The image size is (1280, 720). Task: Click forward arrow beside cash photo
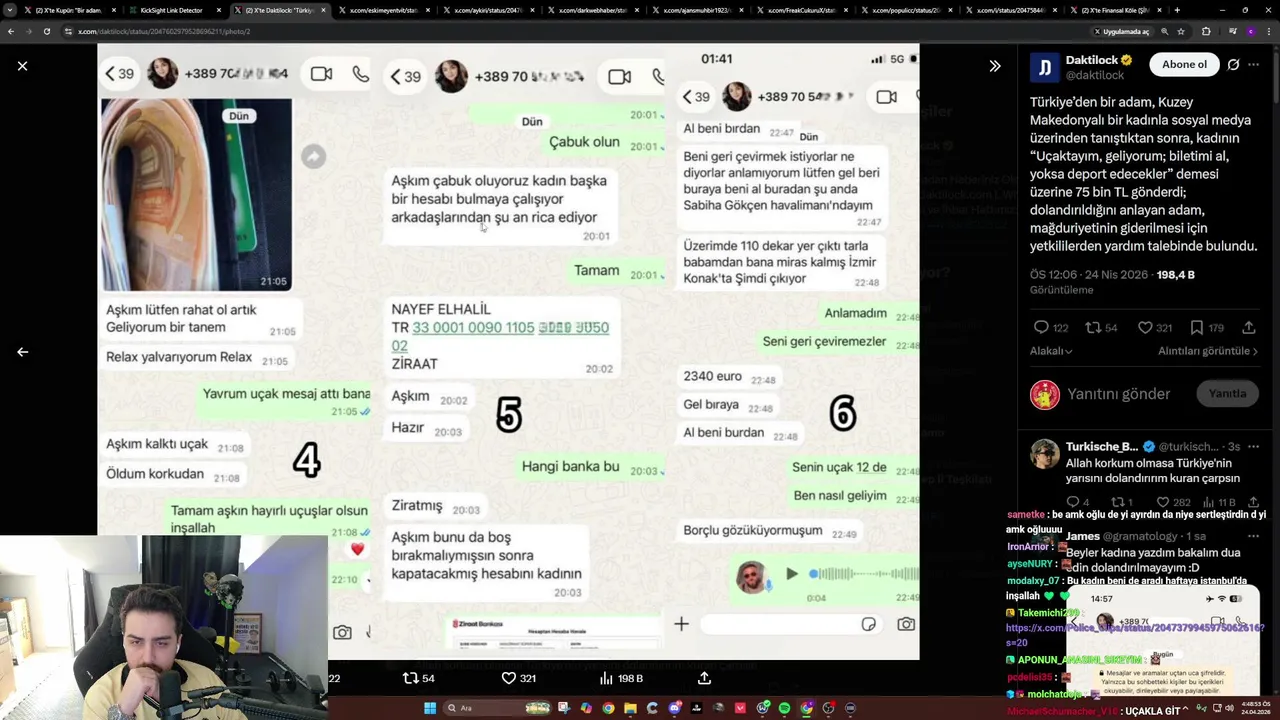314,156
